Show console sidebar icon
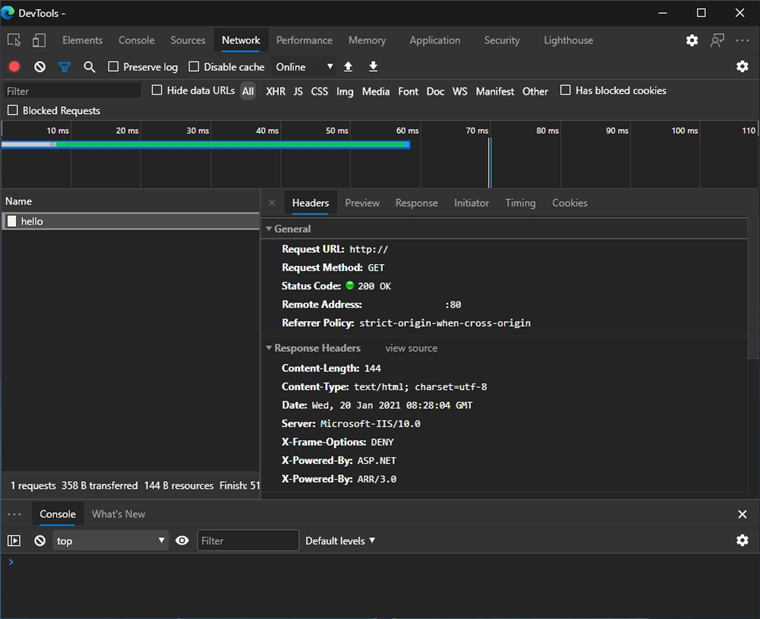This screenshot has width=760, height=619. [14, 540]
